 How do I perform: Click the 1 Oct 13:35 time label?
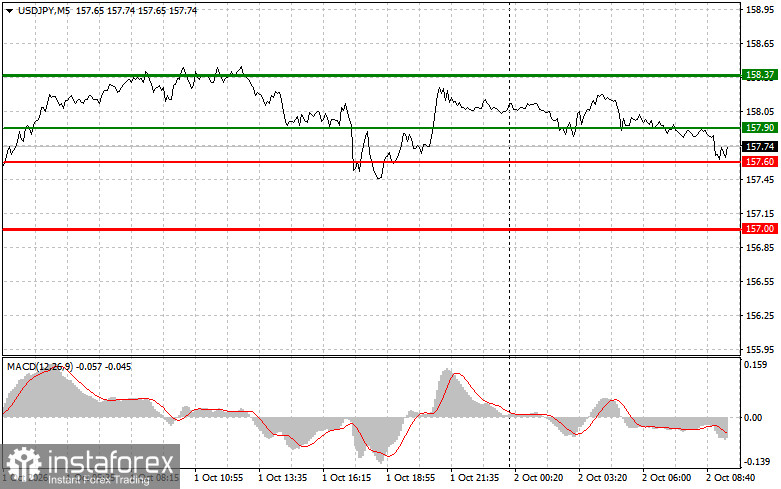point(282,478)
